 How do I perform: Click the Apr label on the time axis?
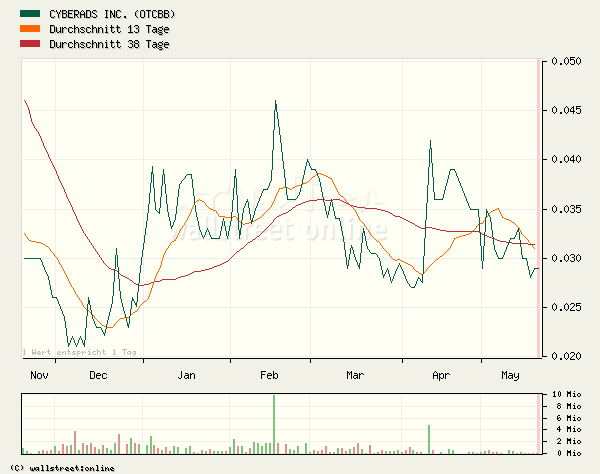(440, 376)
